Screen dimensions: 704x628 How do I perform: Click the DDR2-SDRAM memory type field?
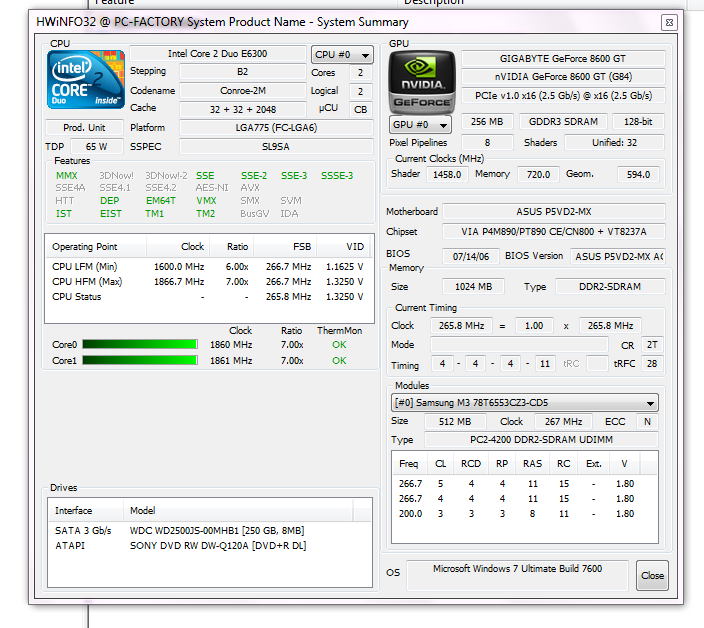point(610,286)
